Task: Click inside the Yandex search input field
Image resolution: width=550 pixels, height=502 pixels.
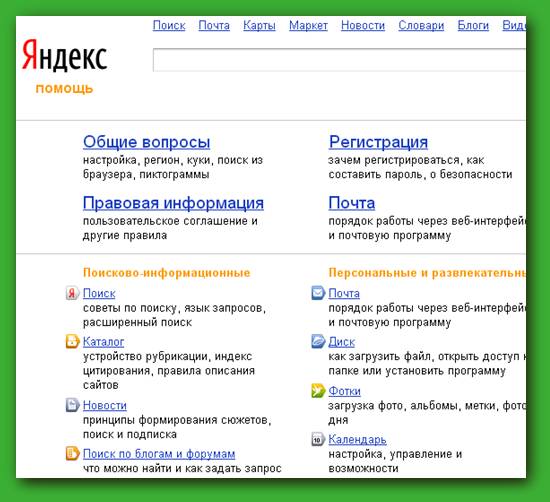Action: (339, 60)
